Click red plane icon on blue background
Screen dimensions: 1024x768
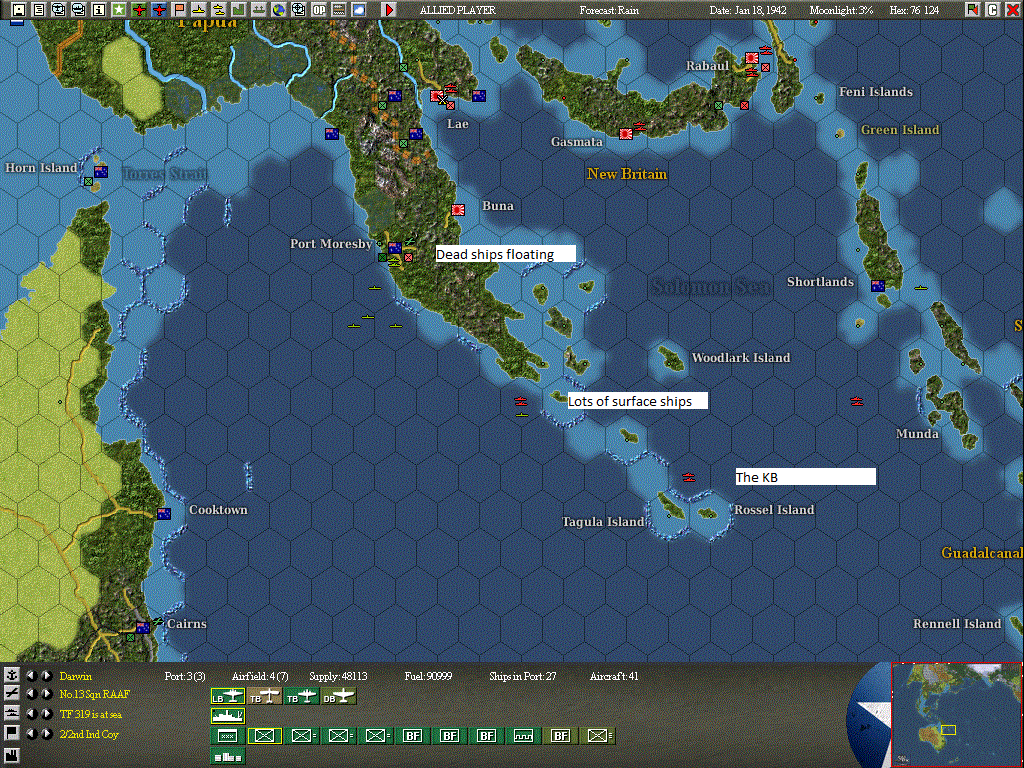[159, 10]
